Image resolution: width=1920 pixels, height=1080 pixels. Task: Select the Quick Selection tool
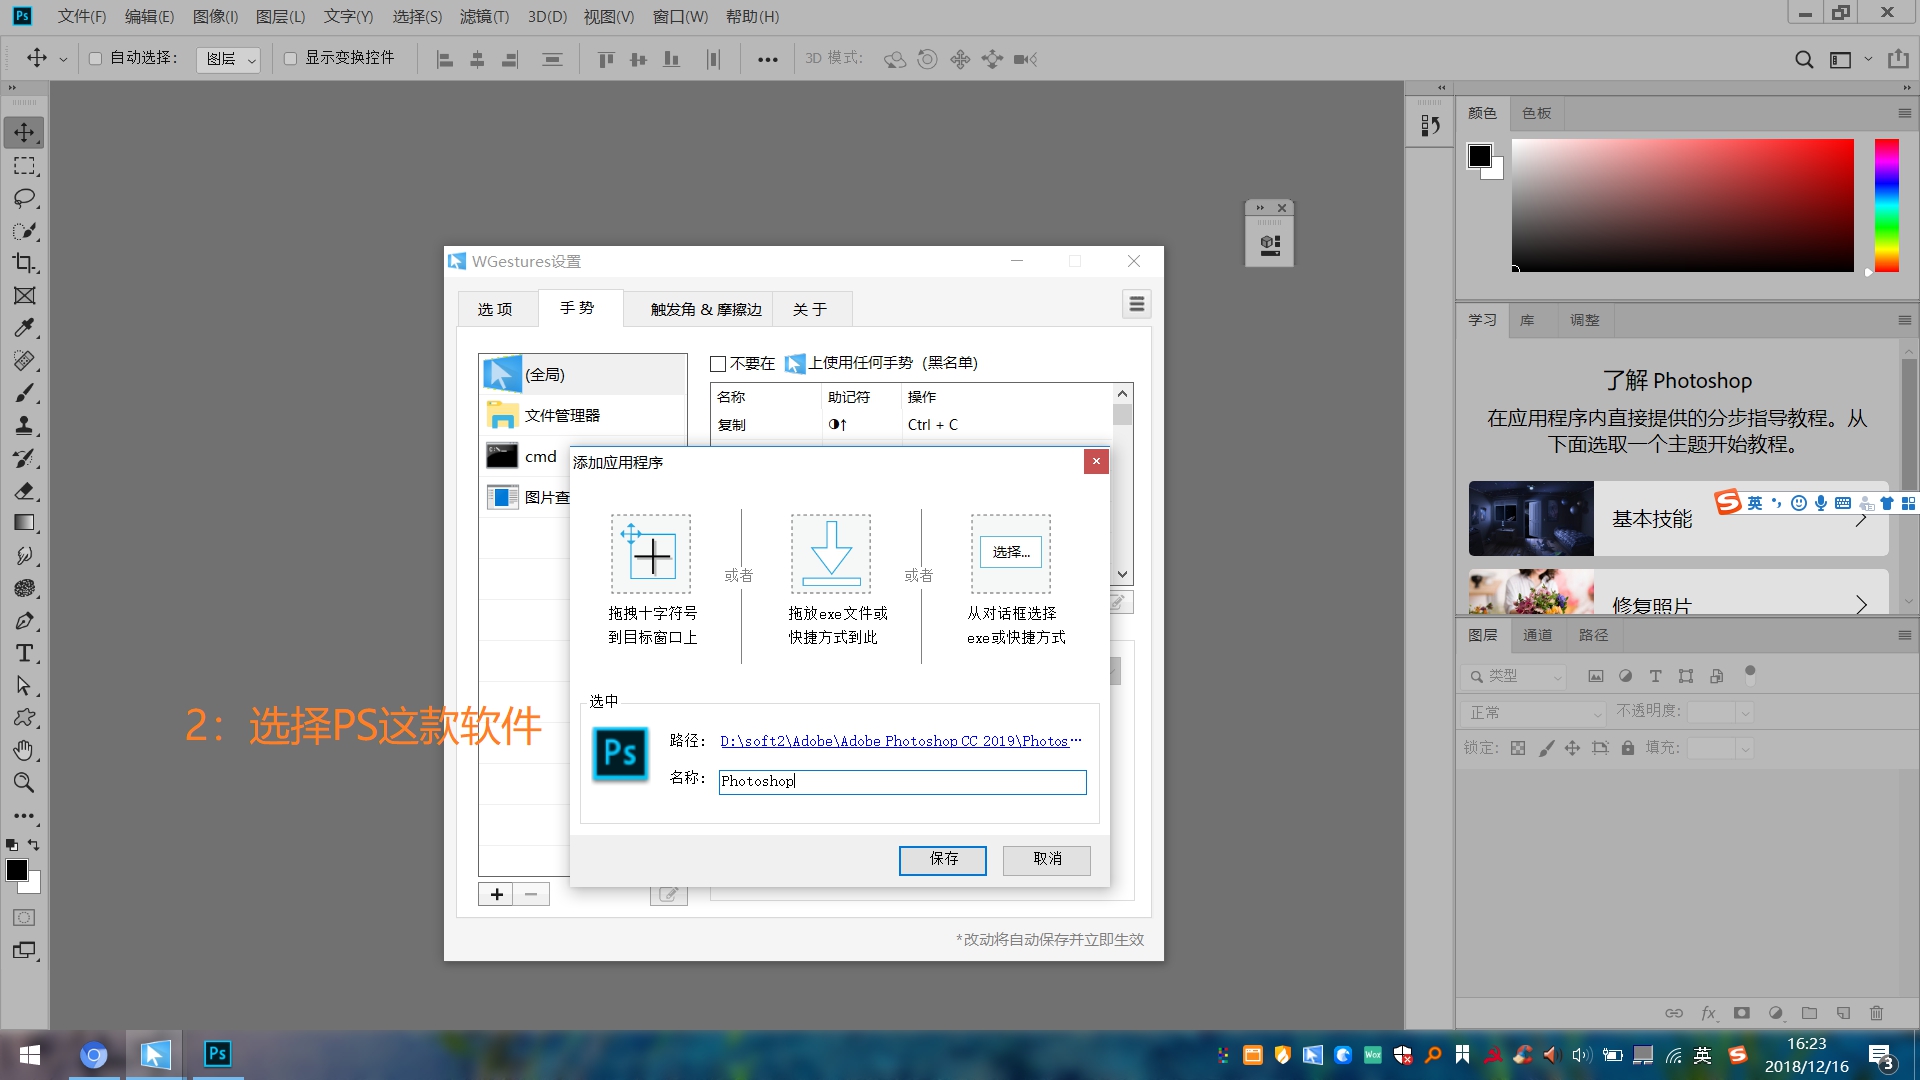pos(24,231)
